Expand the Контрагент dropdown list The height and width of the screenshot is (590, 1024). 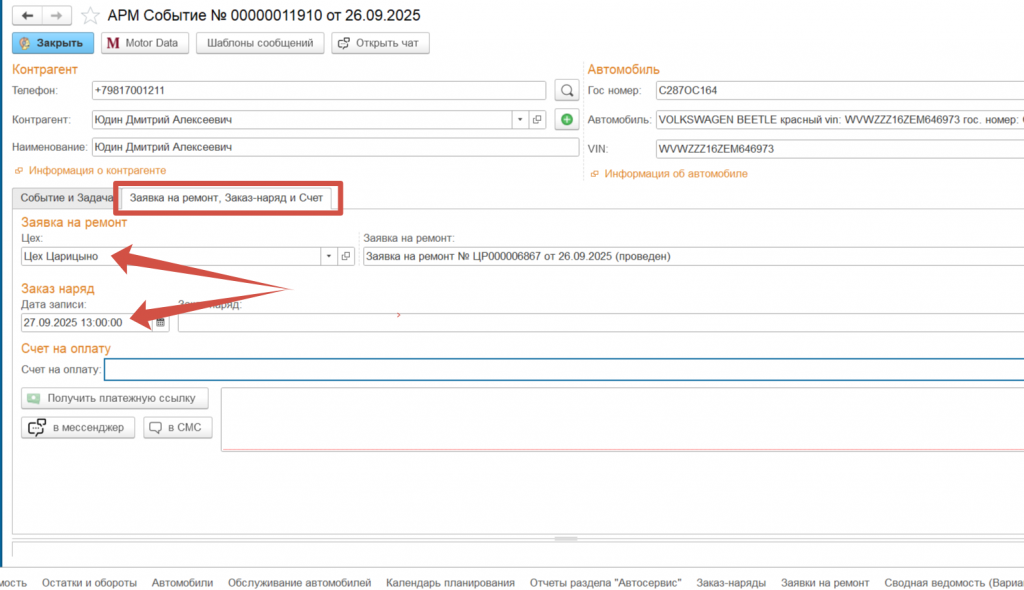(x=520, y=120)
